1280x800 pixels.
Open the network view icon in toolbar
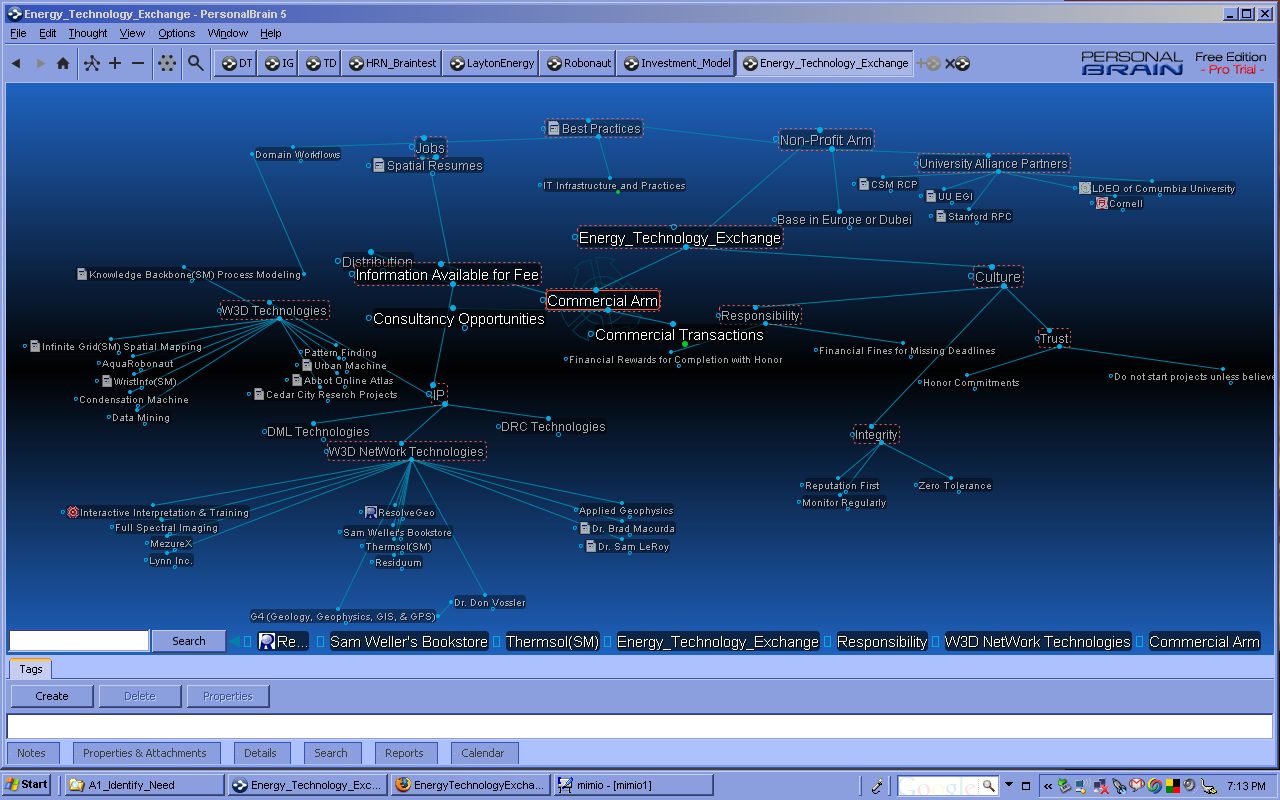click(x=92, y=63)
